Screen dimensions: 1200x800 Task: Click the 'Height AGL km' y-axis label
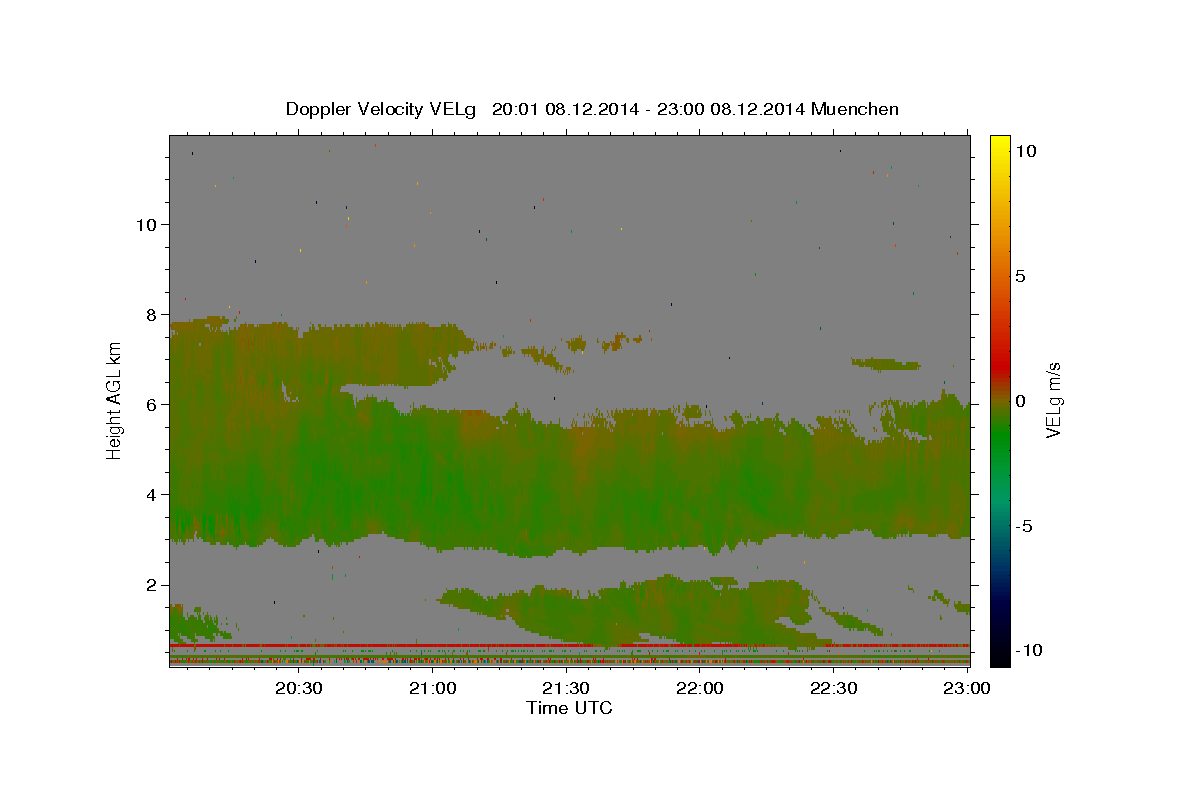tap(115, 399)
